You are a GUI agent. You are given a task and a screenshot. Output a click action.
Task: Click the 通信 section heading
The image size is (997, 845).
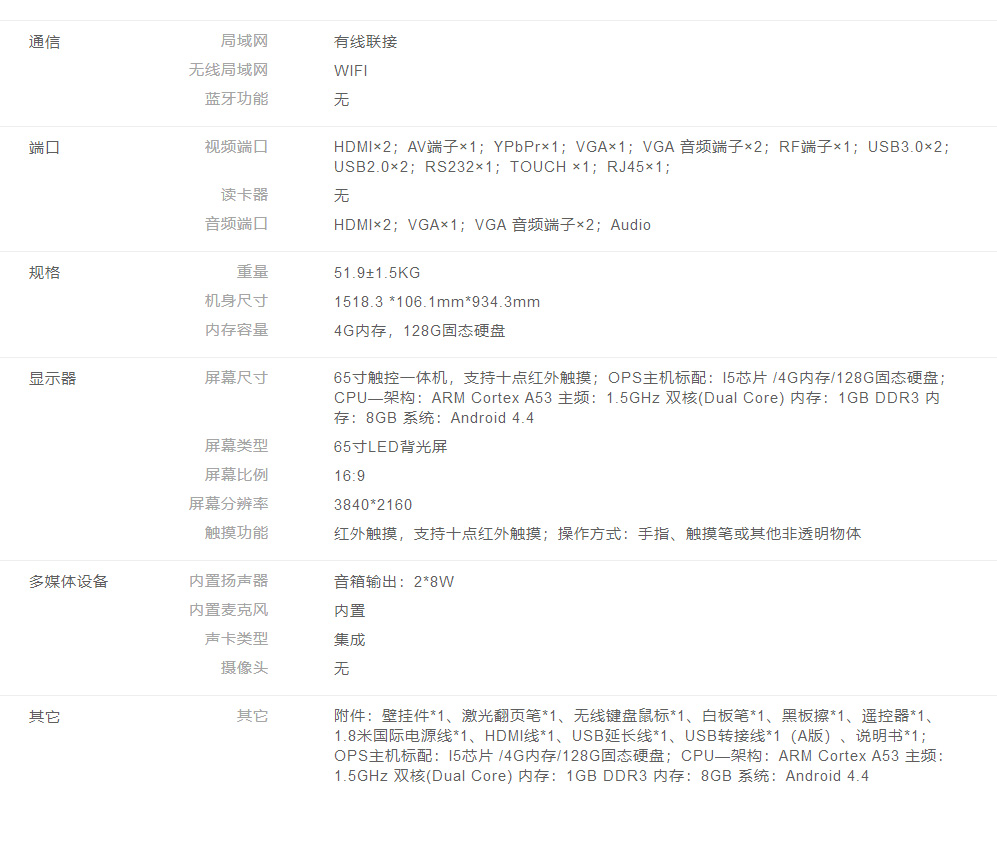tap(45, 42)
